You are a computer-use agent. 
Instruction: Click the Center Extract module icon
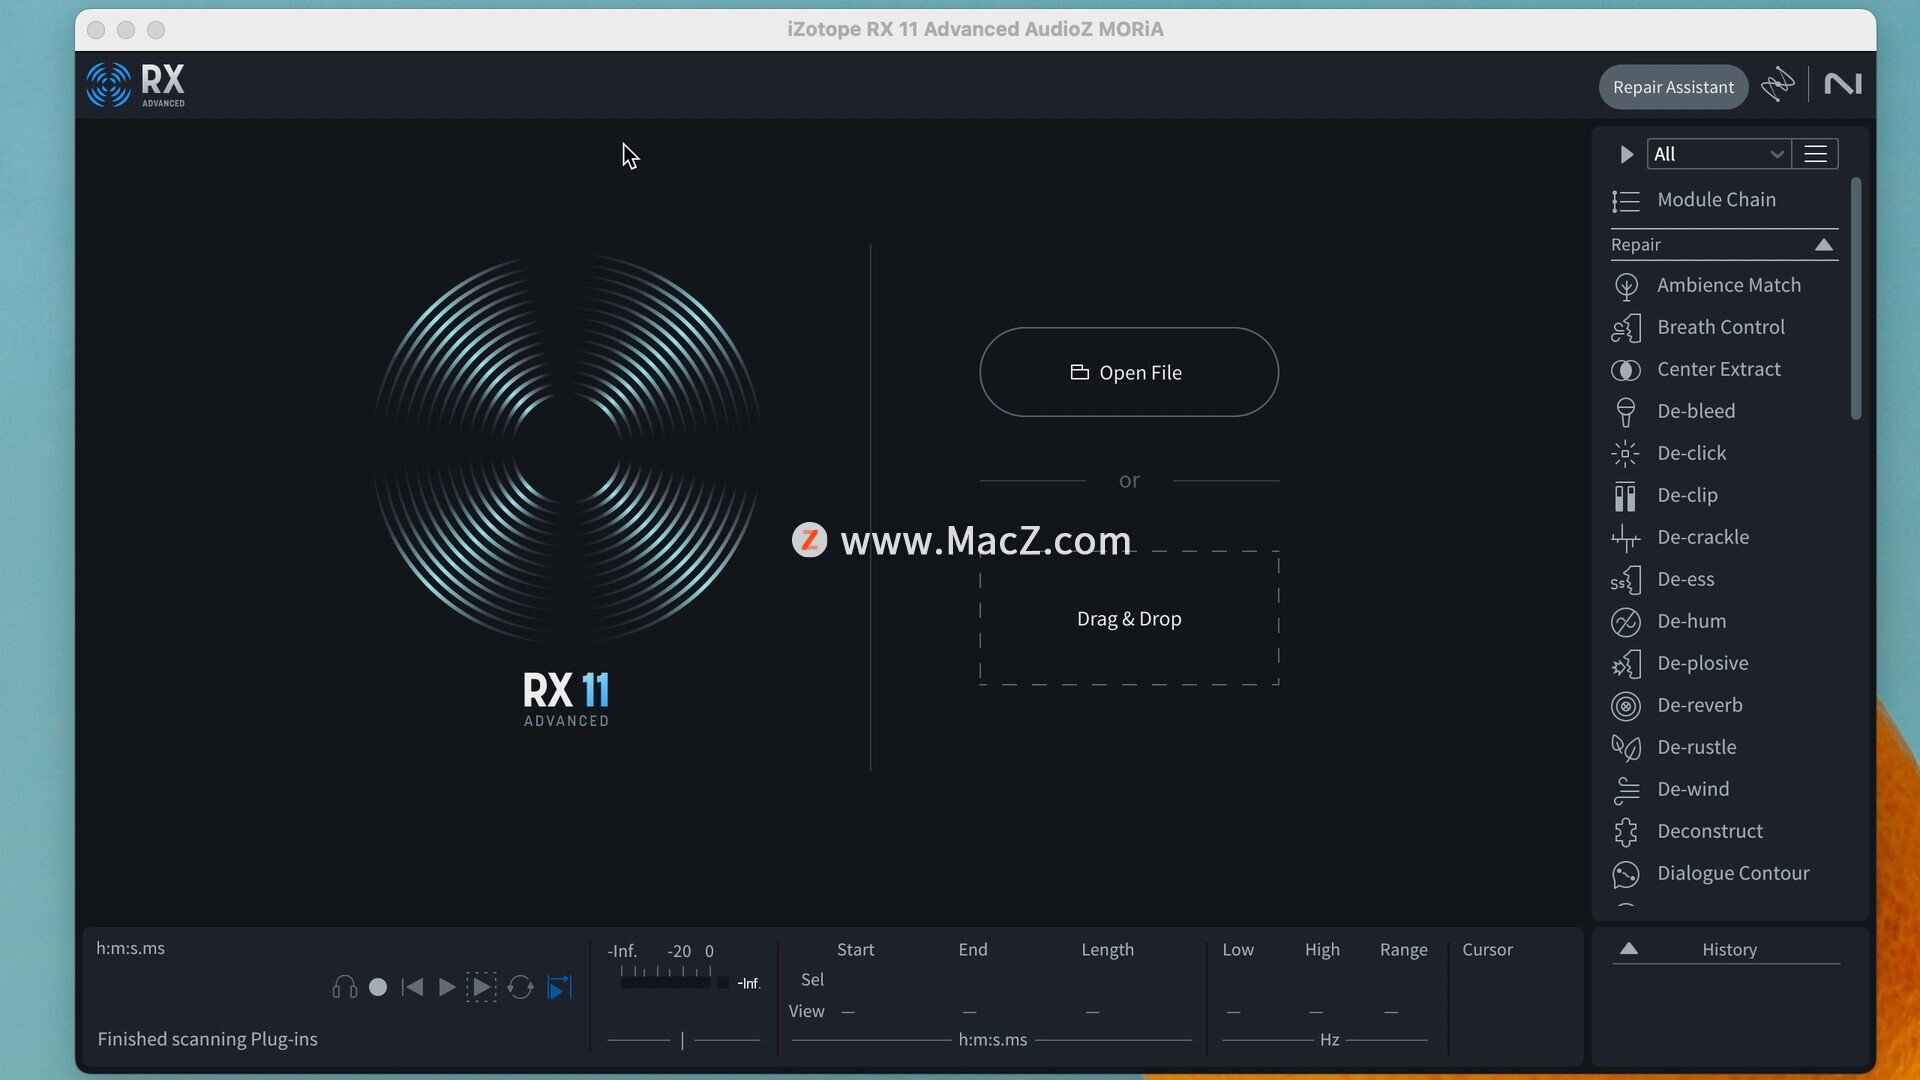tap(1626, 370)
